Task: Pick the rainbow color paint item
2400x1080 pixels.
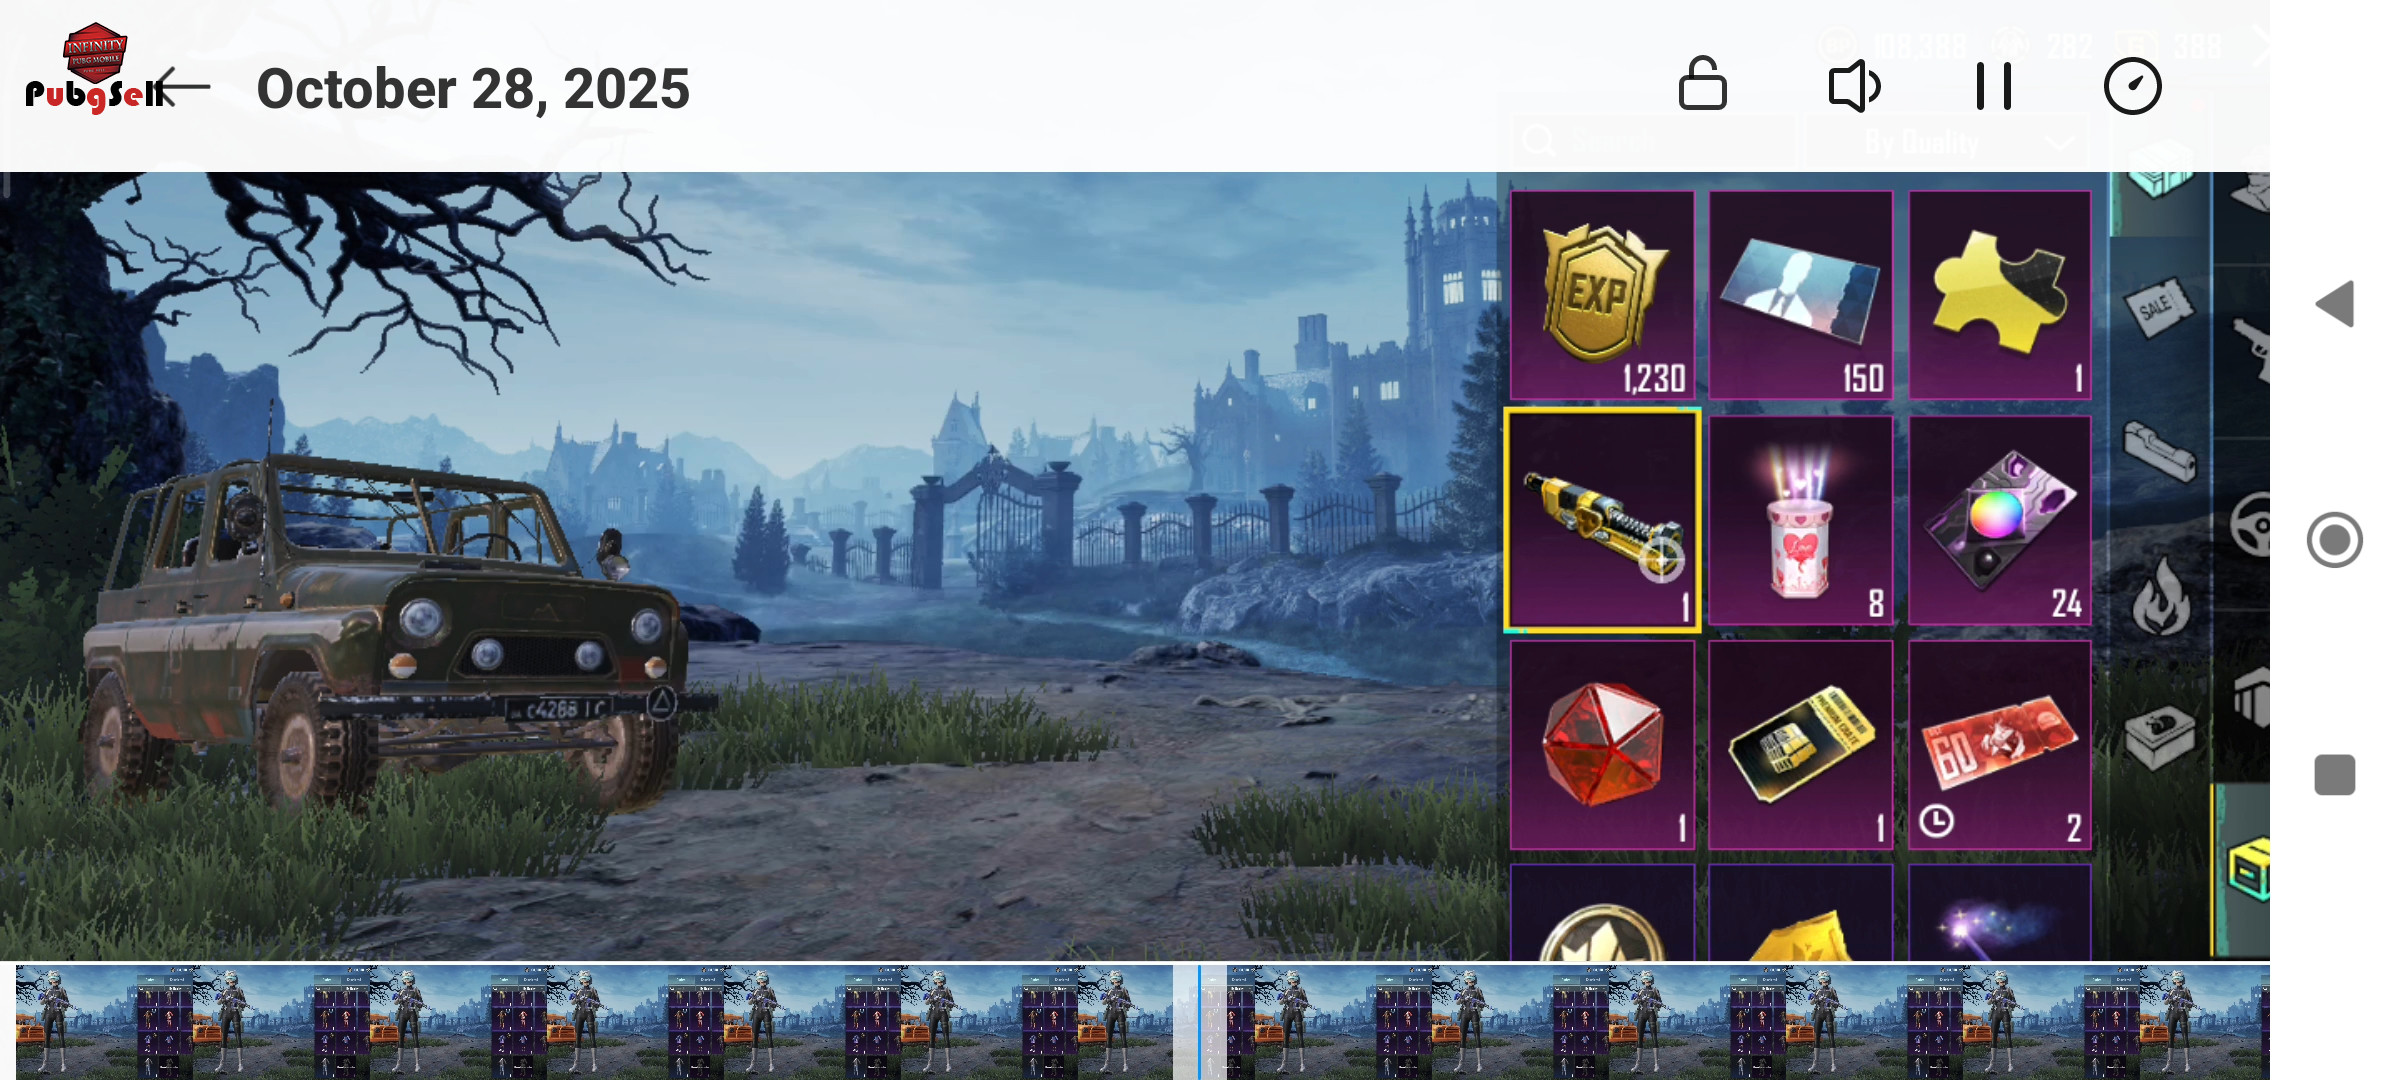Action: click(2000, 520)
